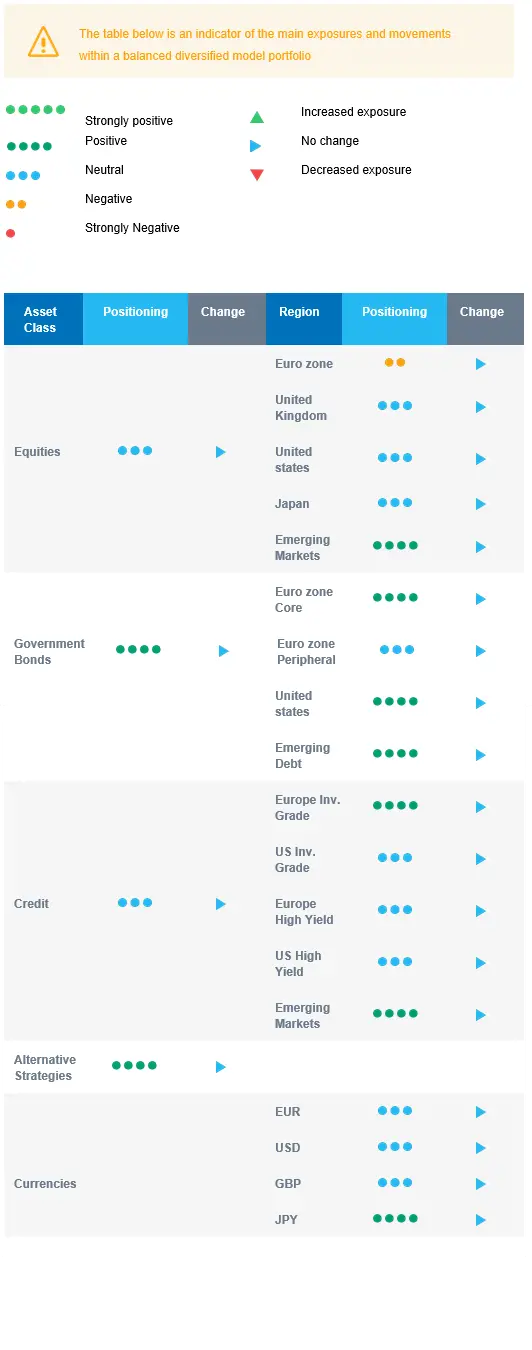Select the US High Yield region label
The height and width of the screenshot is (1350, 532).
298,963
